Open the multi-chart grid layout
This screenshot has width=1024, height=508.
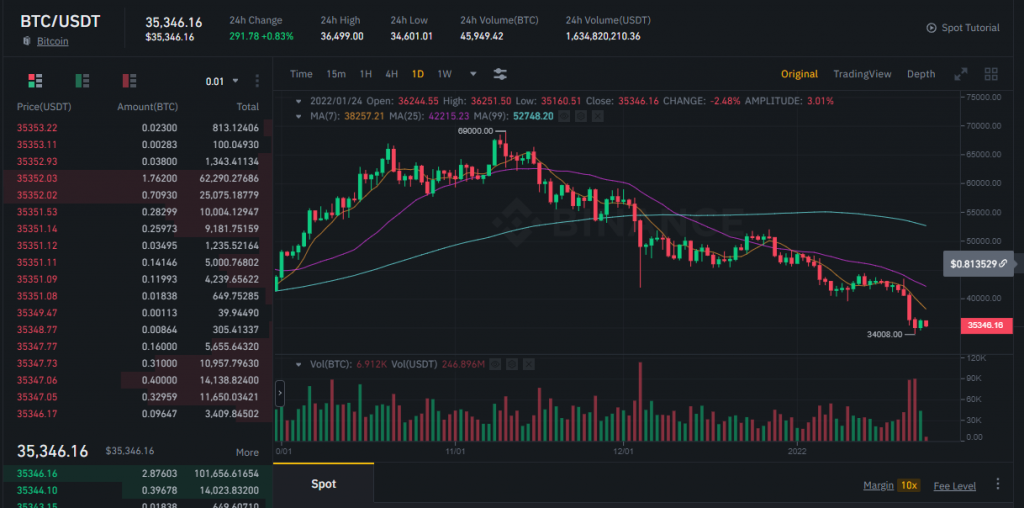(x=991, y=74)
